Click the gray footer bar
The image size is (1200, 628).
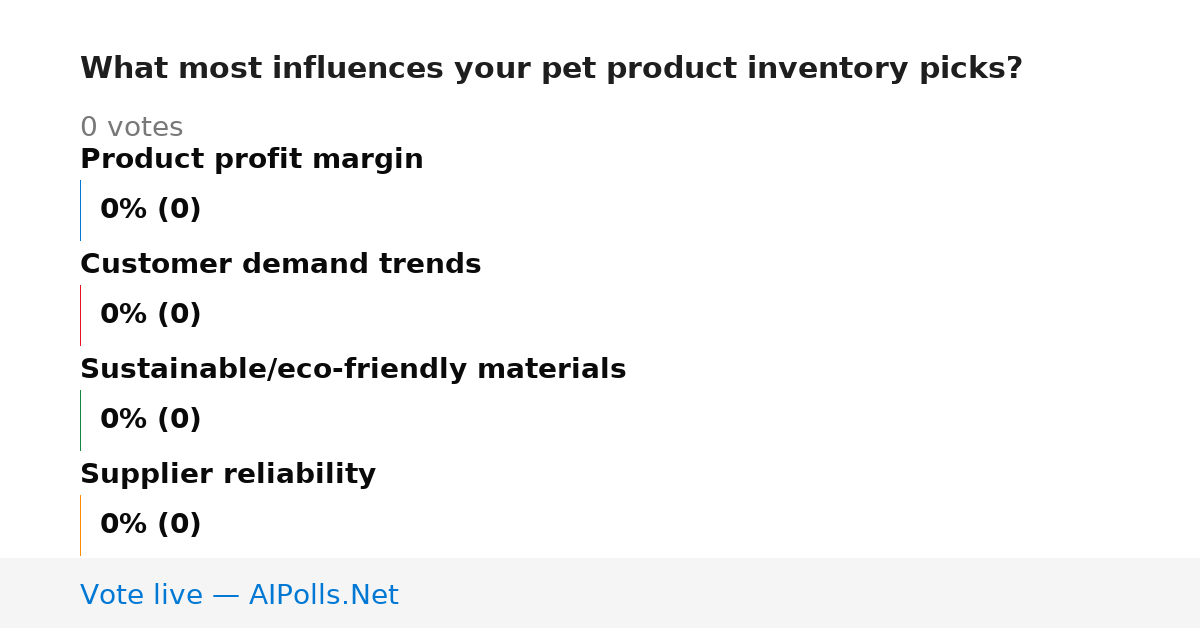pos(600,593)
